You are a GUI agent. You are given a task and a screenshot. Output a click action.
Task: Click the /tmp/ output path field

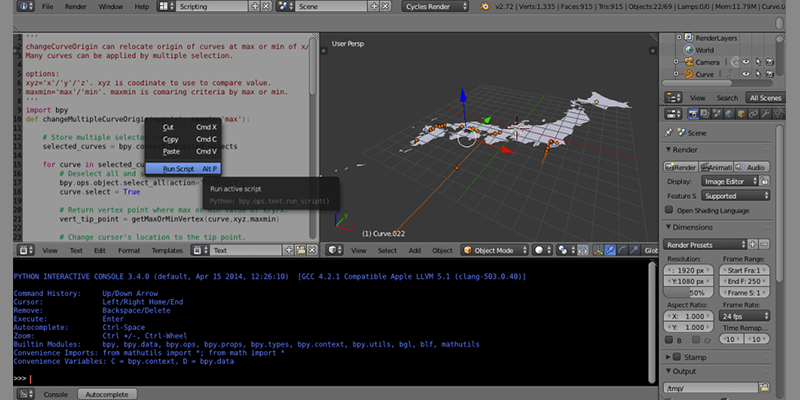[x=711, y=388]
